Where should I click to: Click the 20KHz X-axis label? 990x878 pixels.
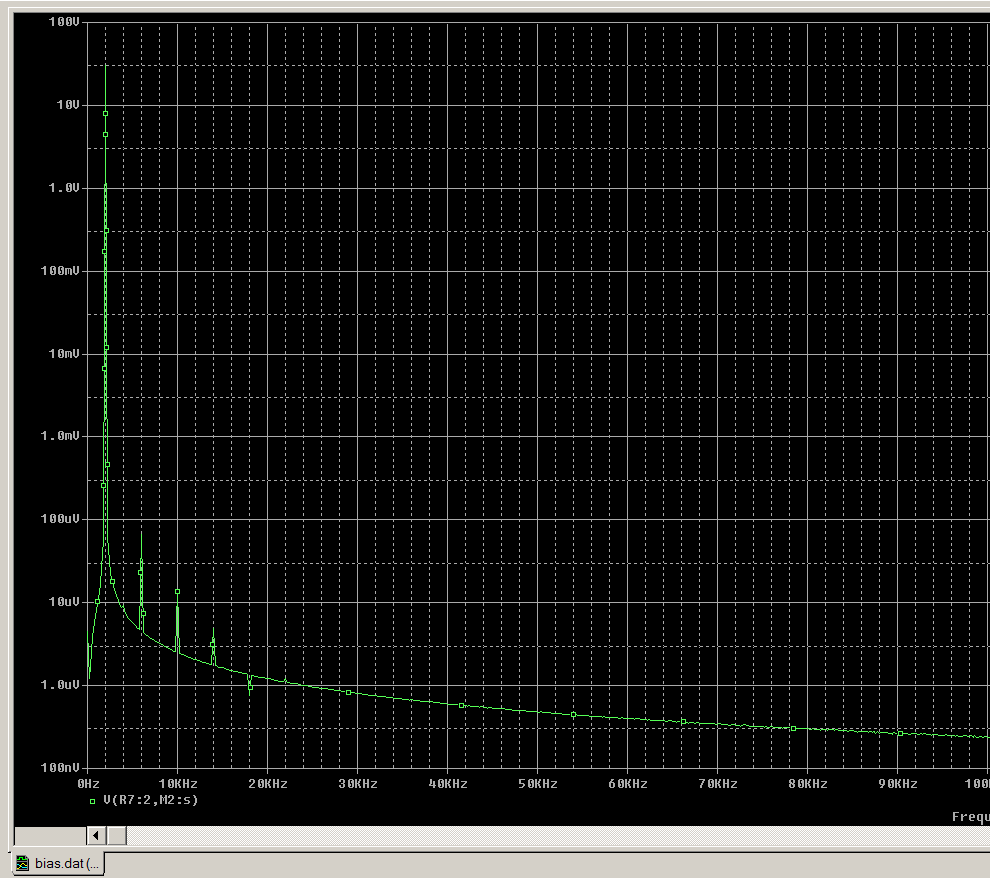pos(268,784)
